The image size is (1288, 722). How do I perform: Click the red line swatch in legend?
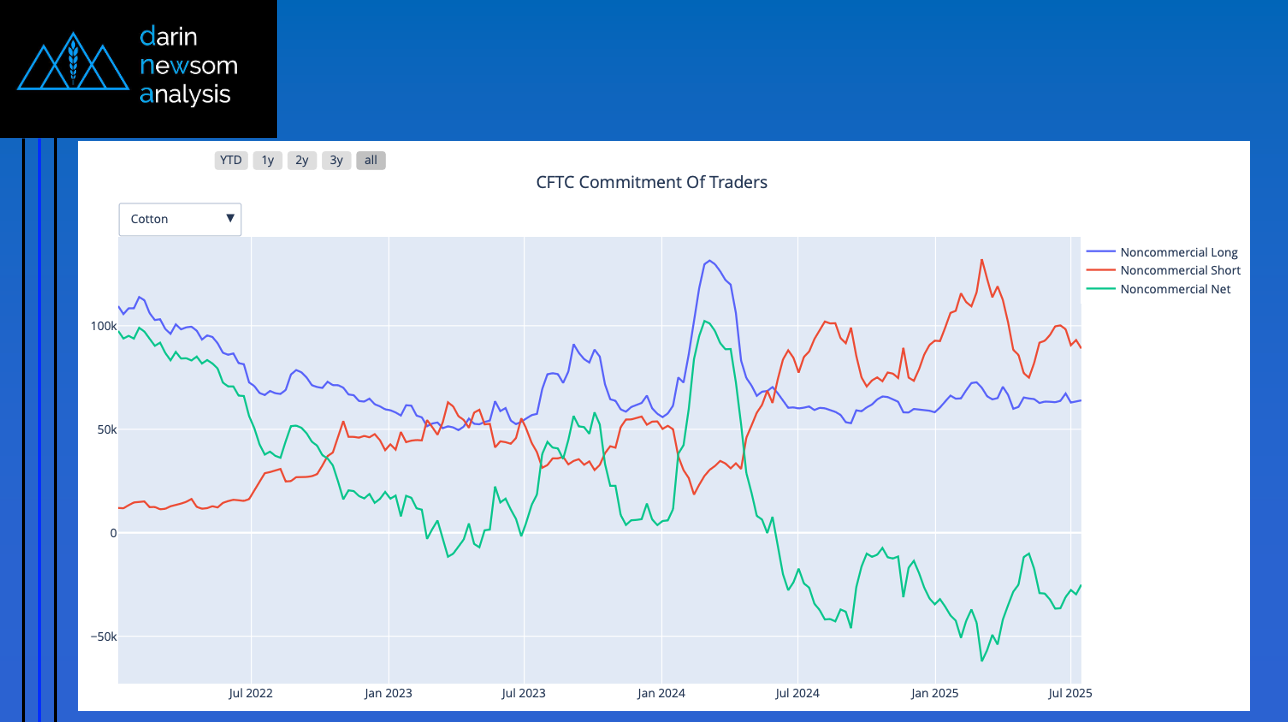pos(1100,271)
